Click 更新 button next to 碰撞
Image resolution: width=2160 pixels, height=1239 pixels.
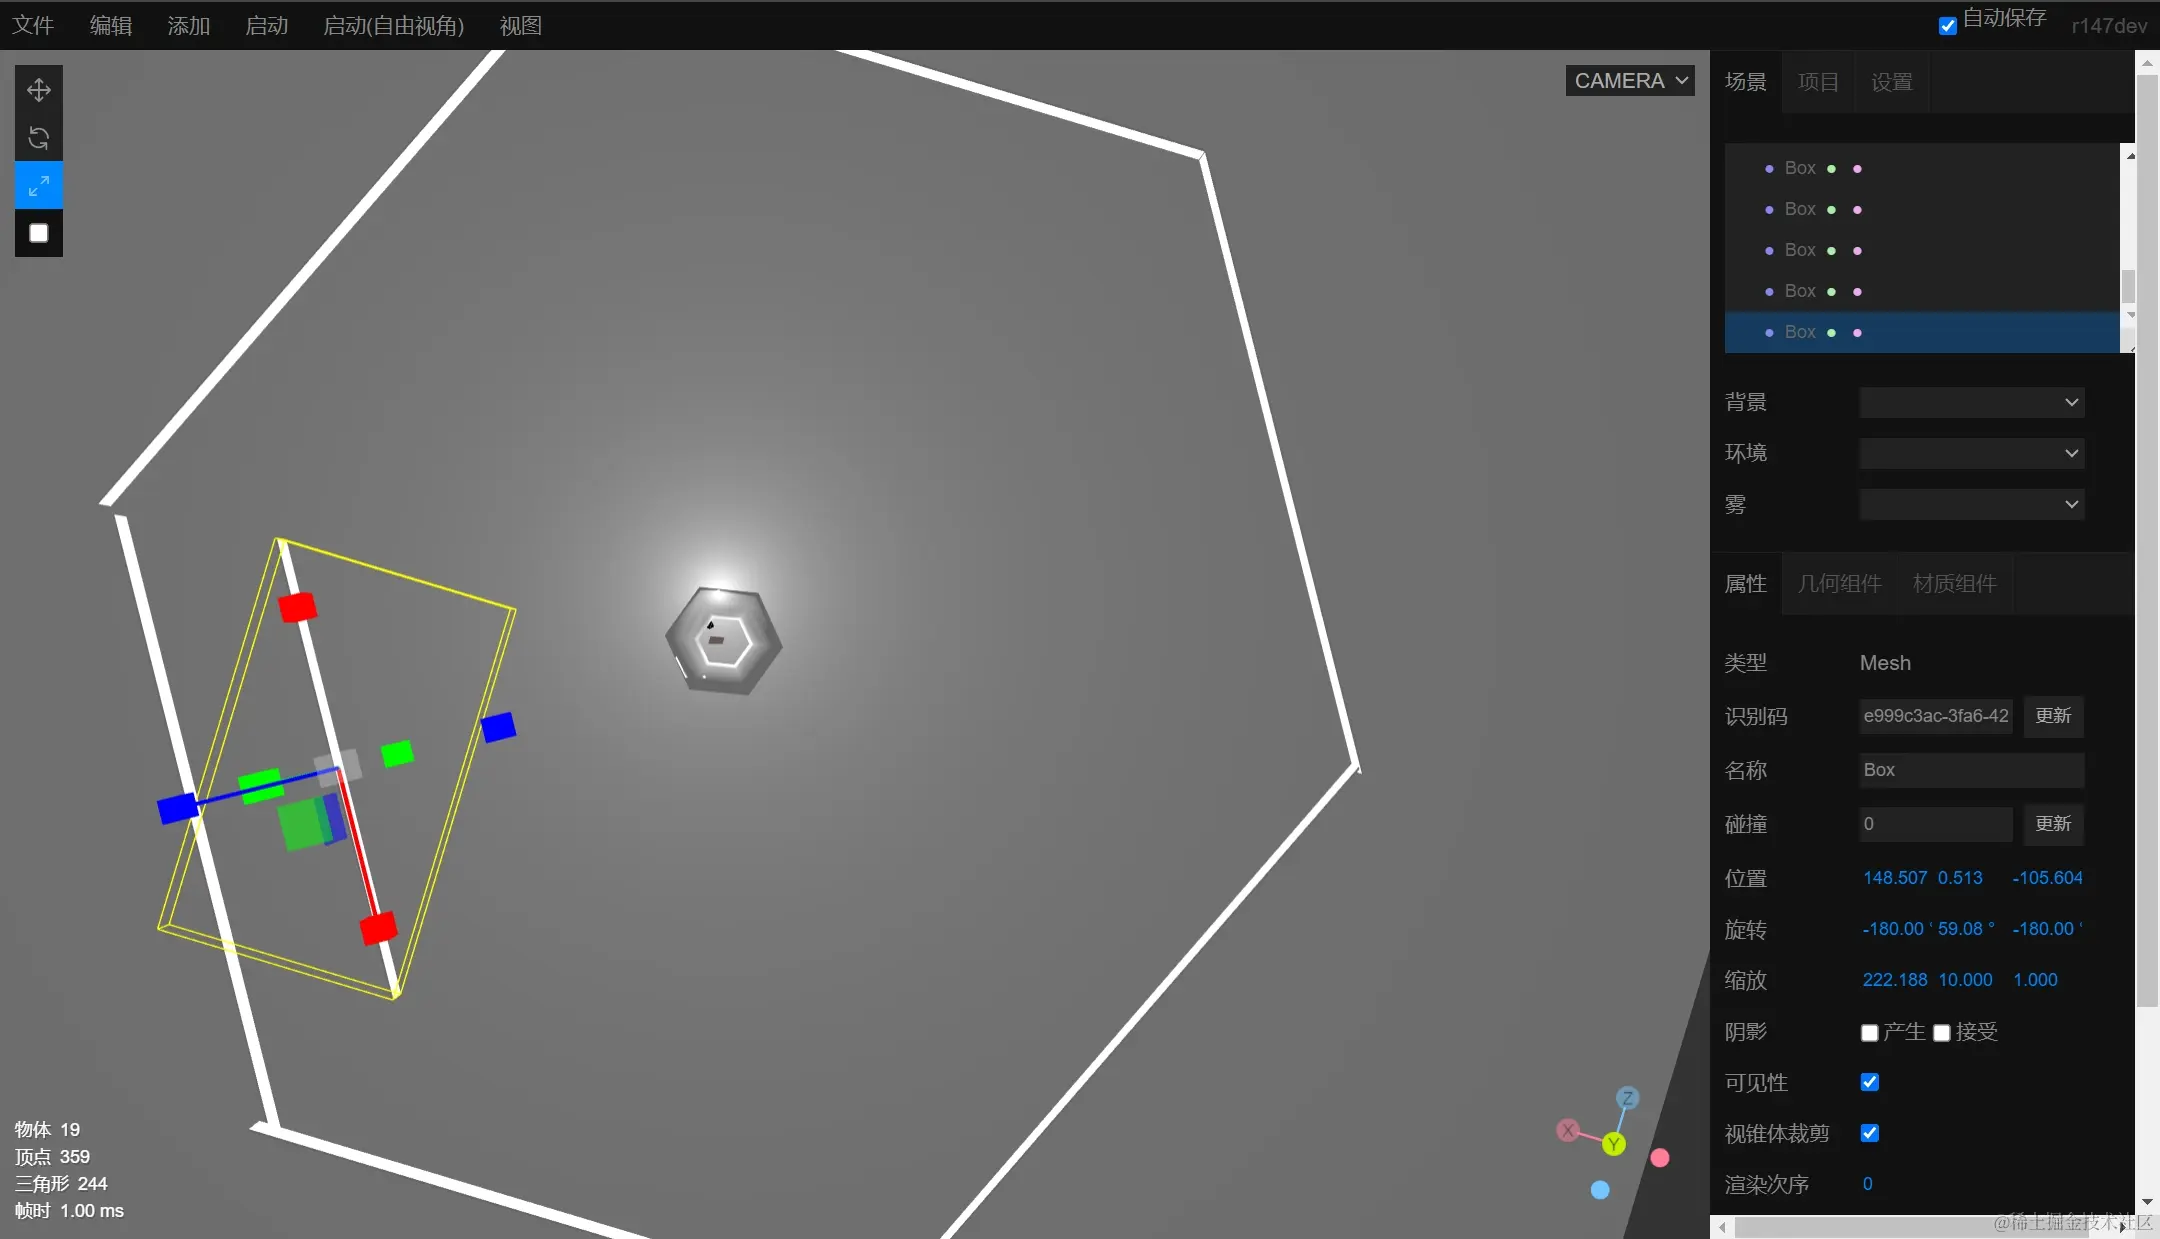point(2053,824)
